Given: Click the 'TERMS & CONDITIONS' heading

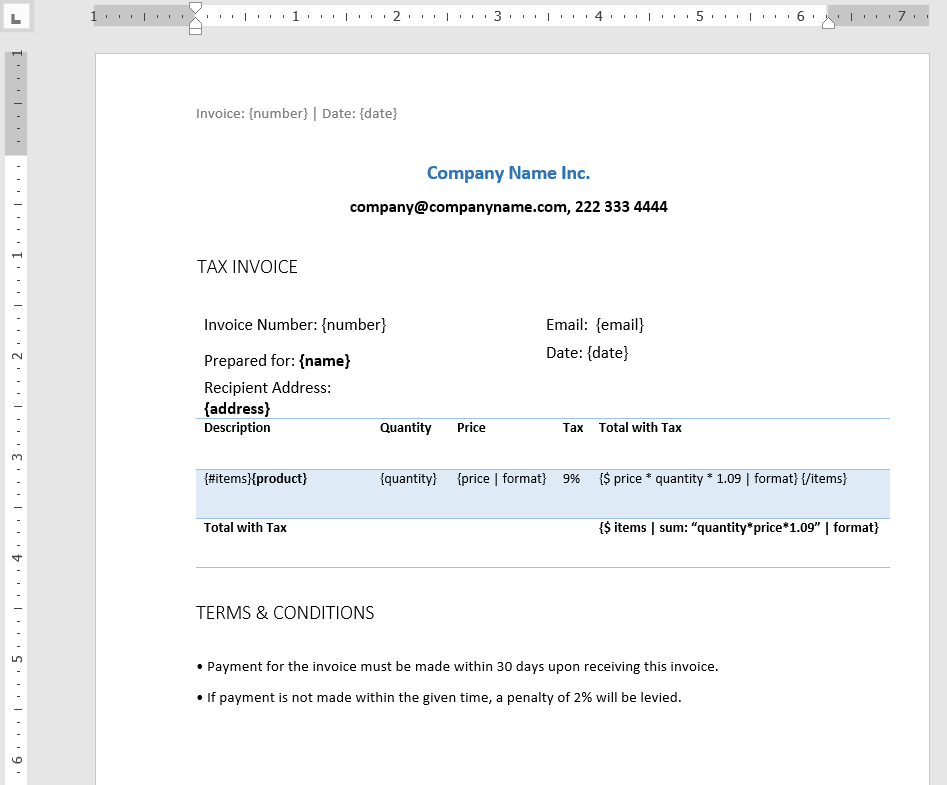Looking at the screenshot, I should coord(285,613).
